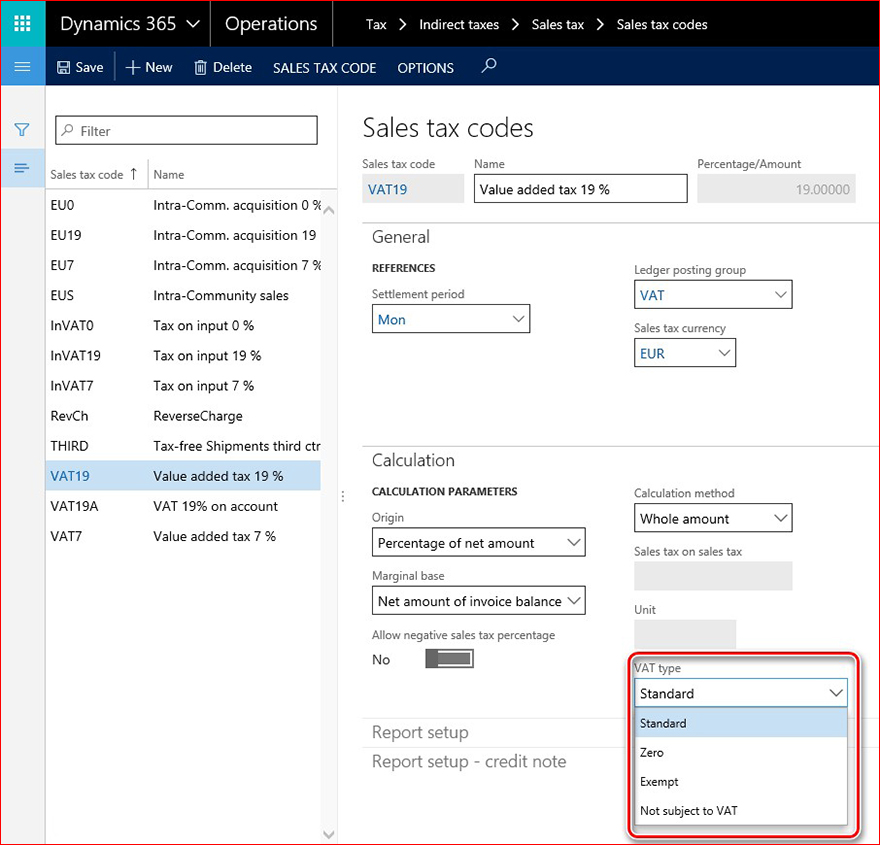Click the list view icon in sidebar
The width and height of the screenshot is (880, 845).
pyautogui.click(x=22, y=168)
